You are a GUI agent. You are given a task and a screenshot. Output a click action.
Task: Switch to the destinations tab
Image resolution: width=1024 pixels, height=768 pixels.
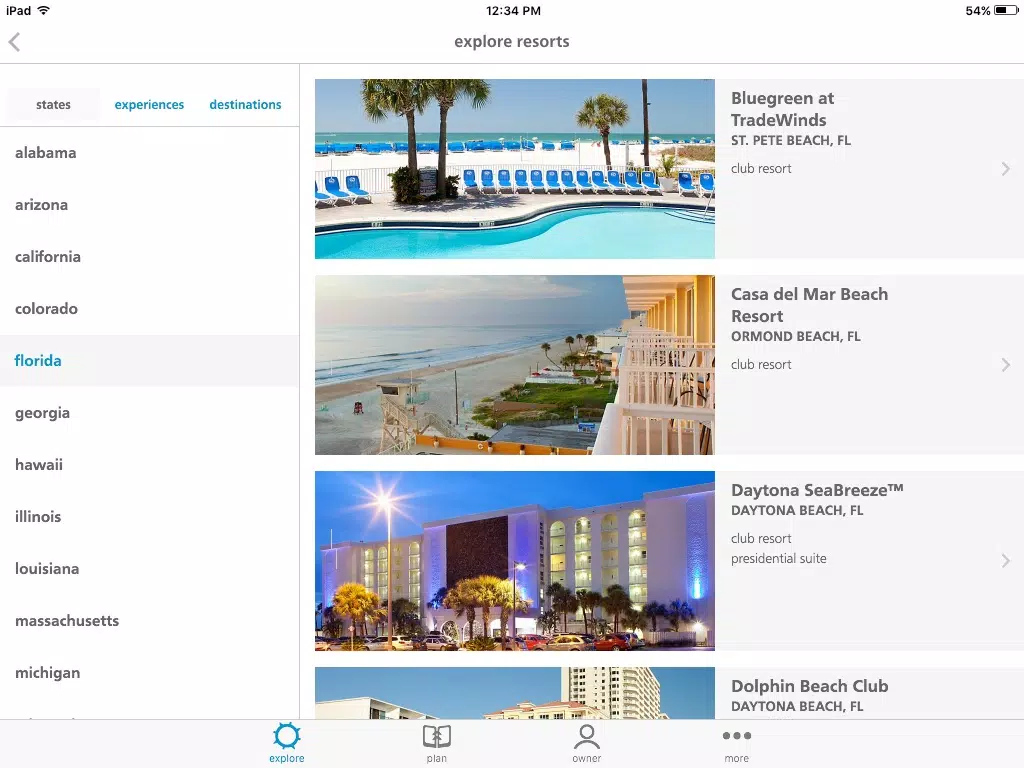[x=246, y=104]
